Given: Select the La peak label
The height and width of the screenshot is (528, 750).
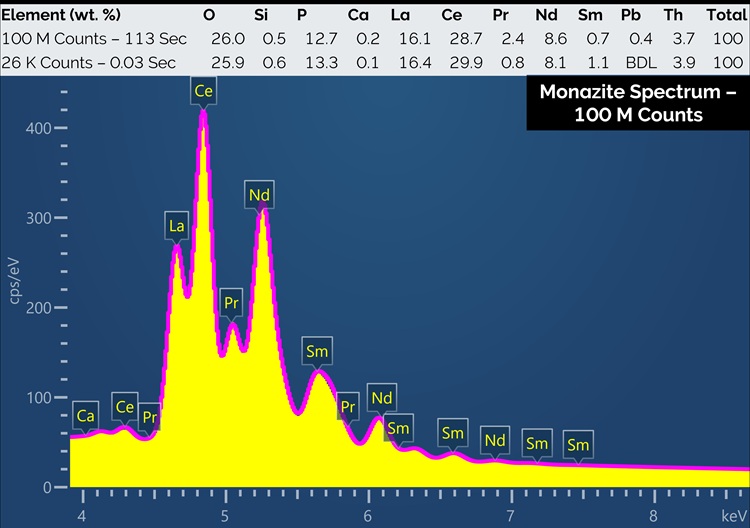Looking at the screenshot, I should 177,226.
